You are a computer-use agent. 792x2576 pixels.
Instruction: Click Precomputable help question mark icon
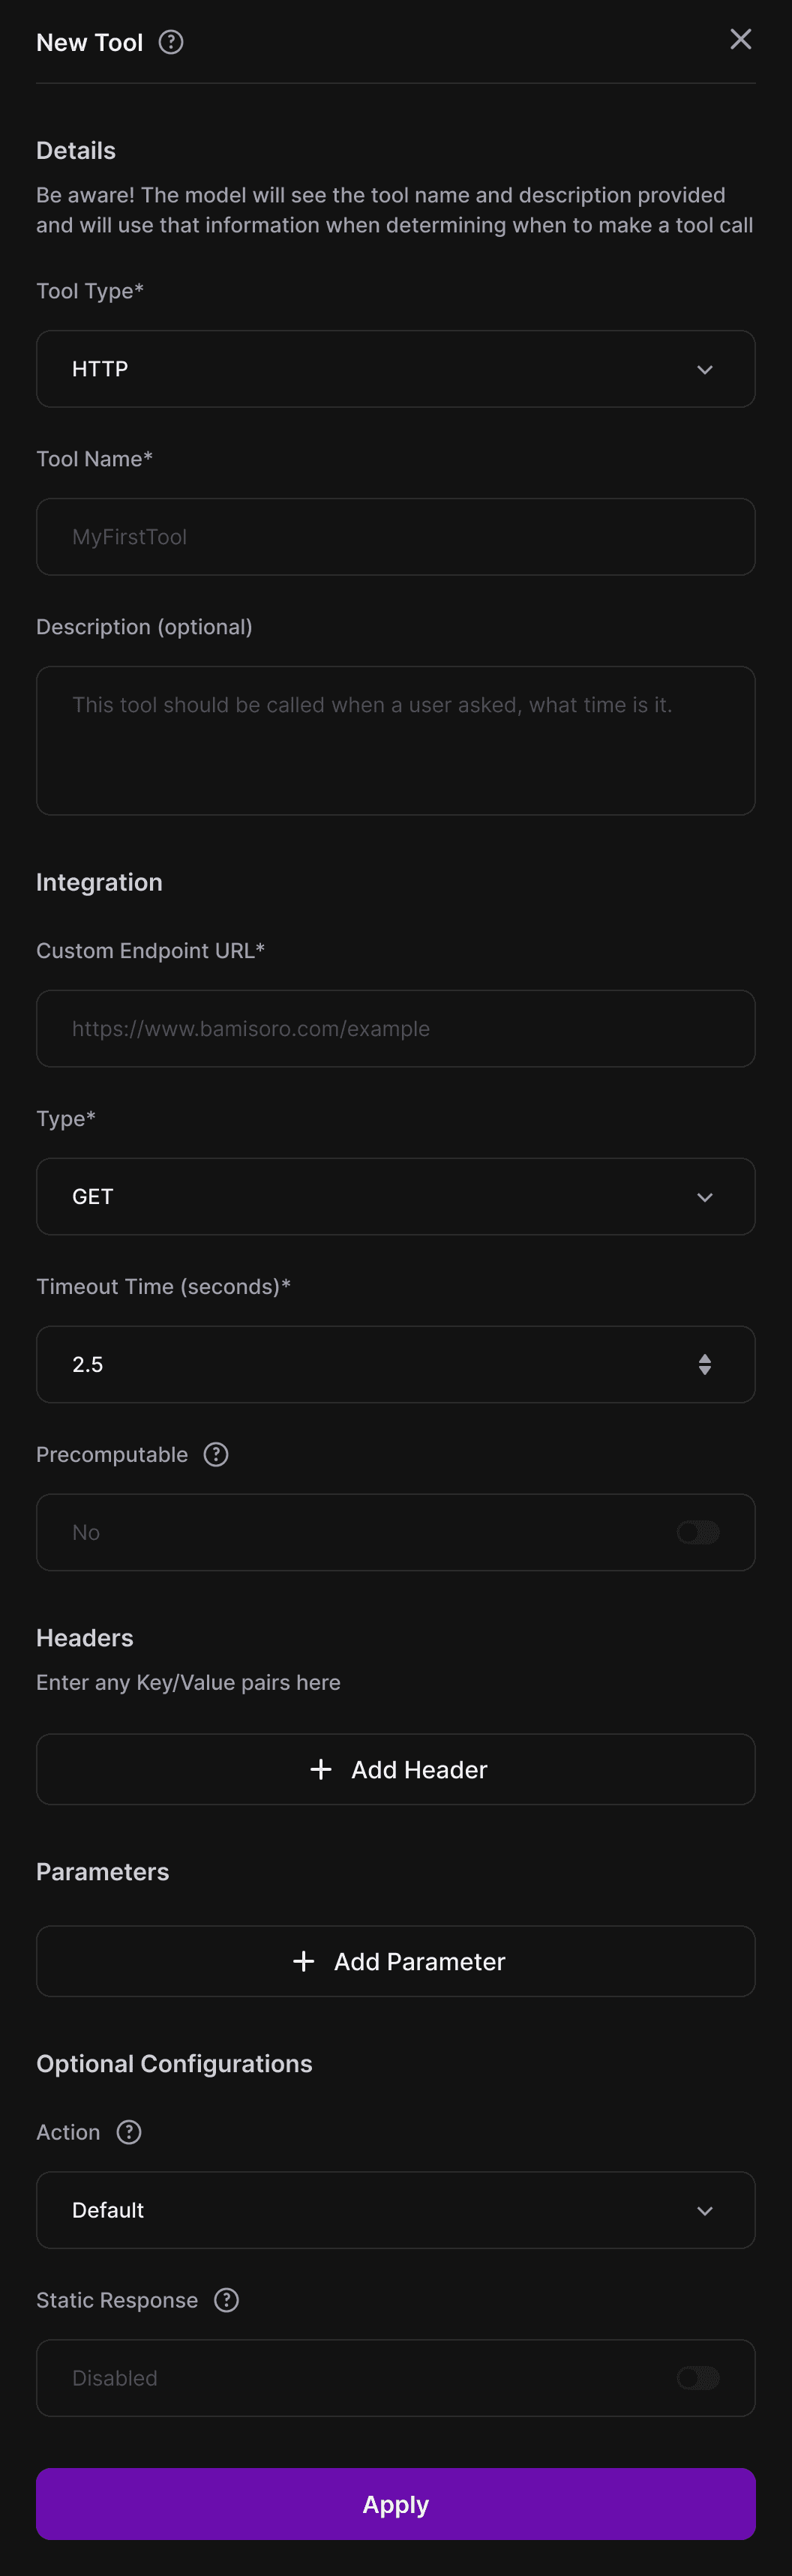[x=216, y=1454]
